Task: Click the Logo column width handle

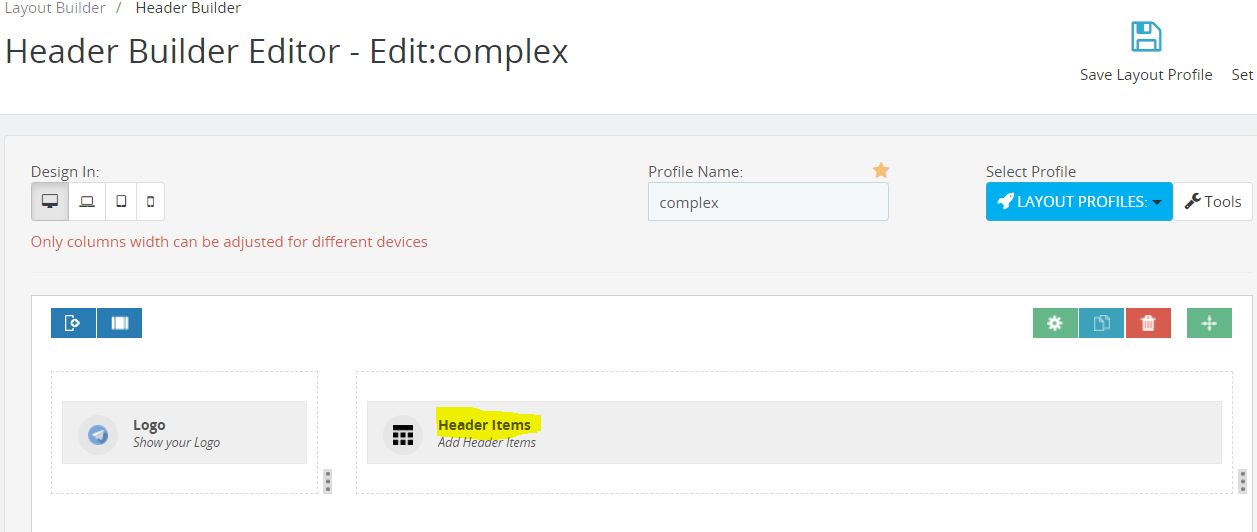Action: [327, 481]
